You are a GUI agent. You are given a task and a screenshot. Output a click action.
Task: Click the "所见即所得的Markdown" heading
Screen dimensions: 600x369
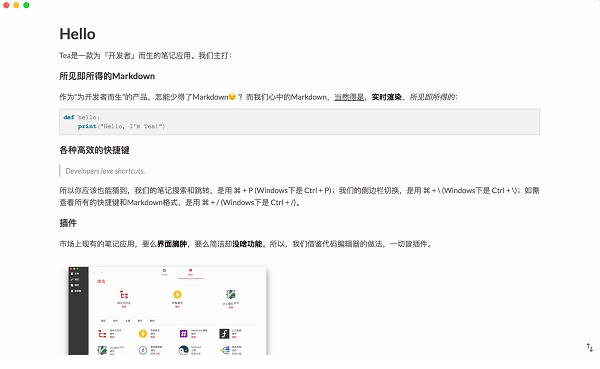[x=107, y=76]
